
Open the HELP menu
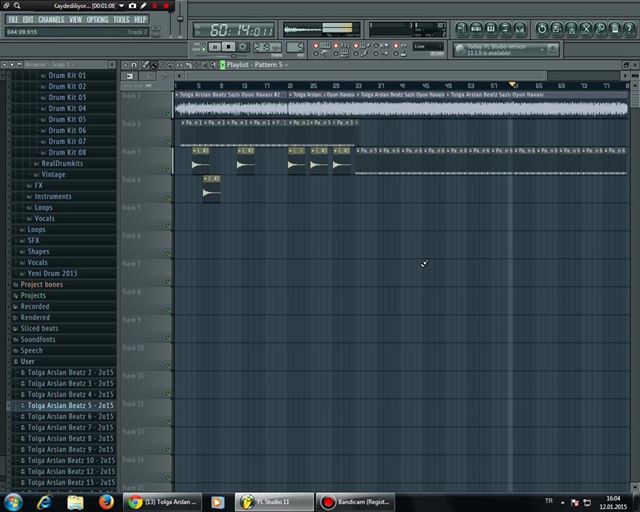[140, 20]
